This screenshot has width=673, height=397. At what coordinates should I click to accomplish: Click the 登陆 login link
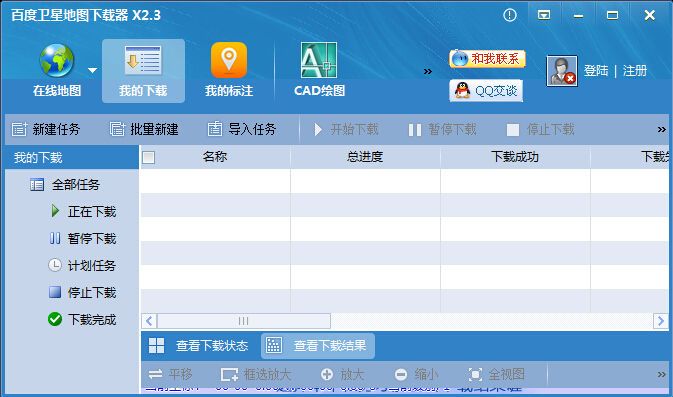pyautogui.click(x=596, y=70)
